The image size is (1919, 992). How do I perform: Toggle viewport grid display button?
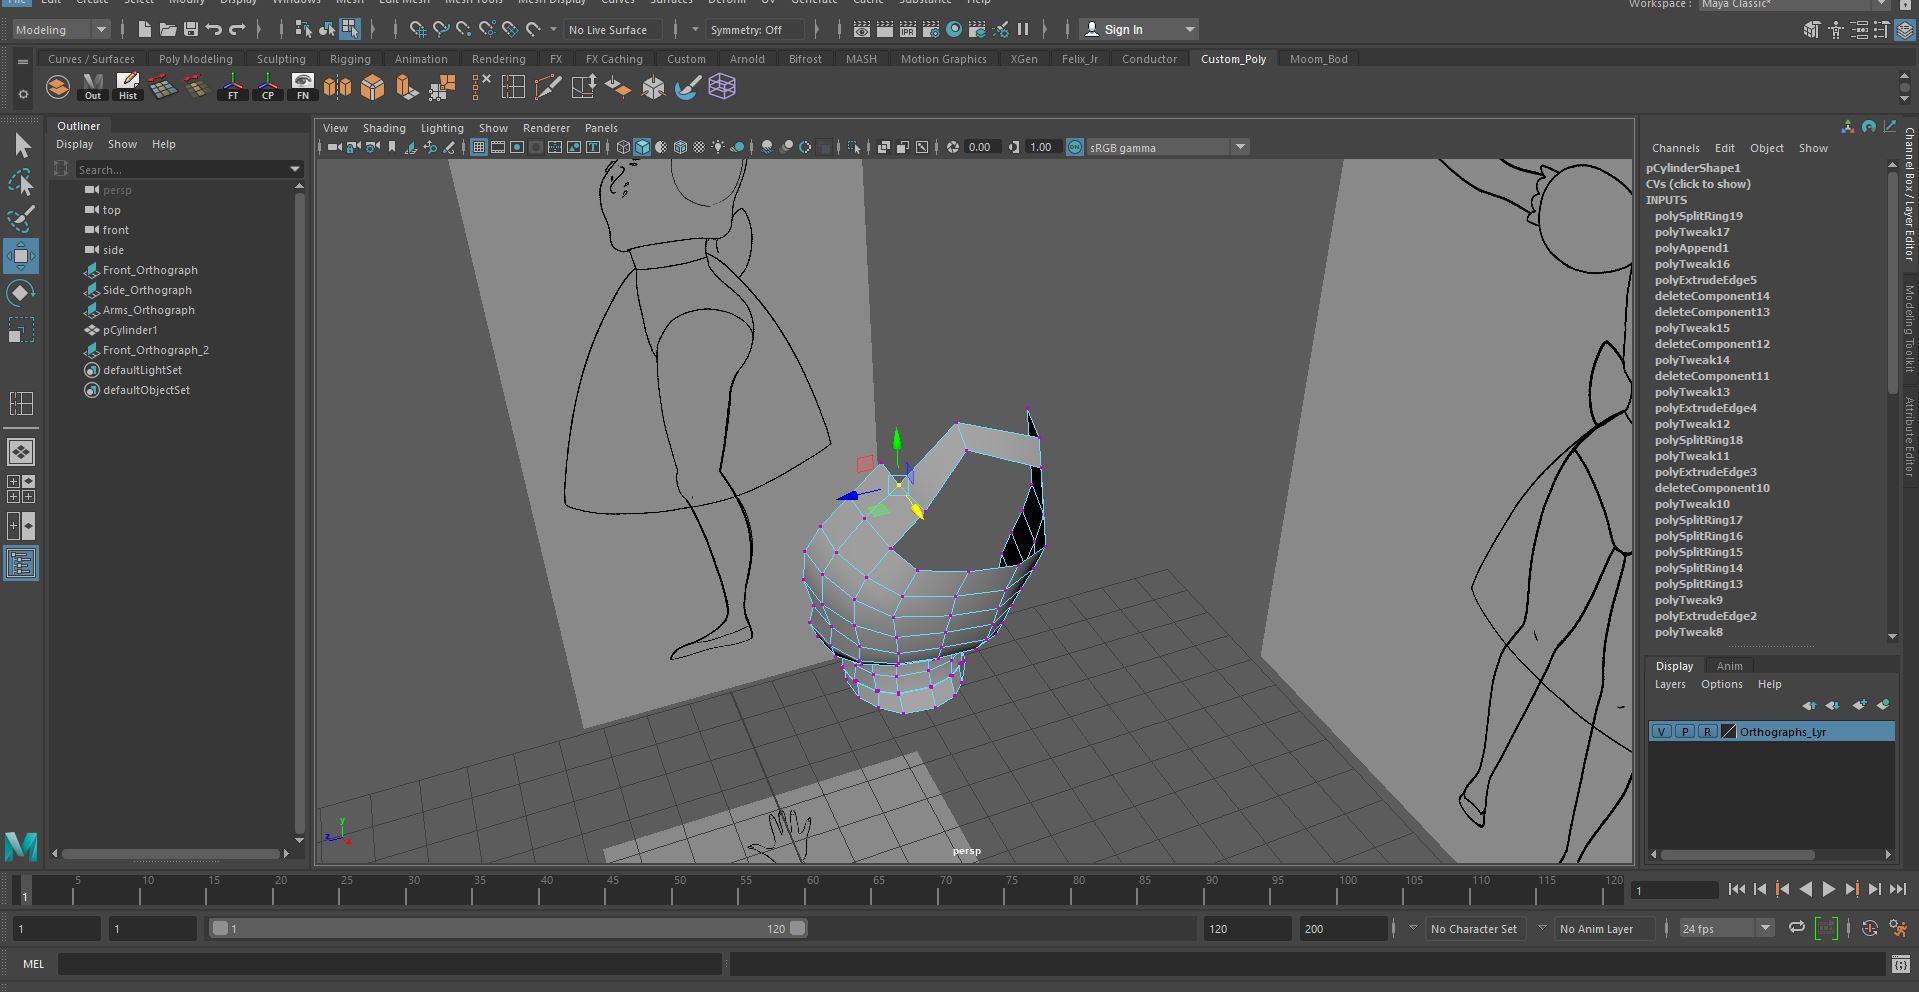479,147
